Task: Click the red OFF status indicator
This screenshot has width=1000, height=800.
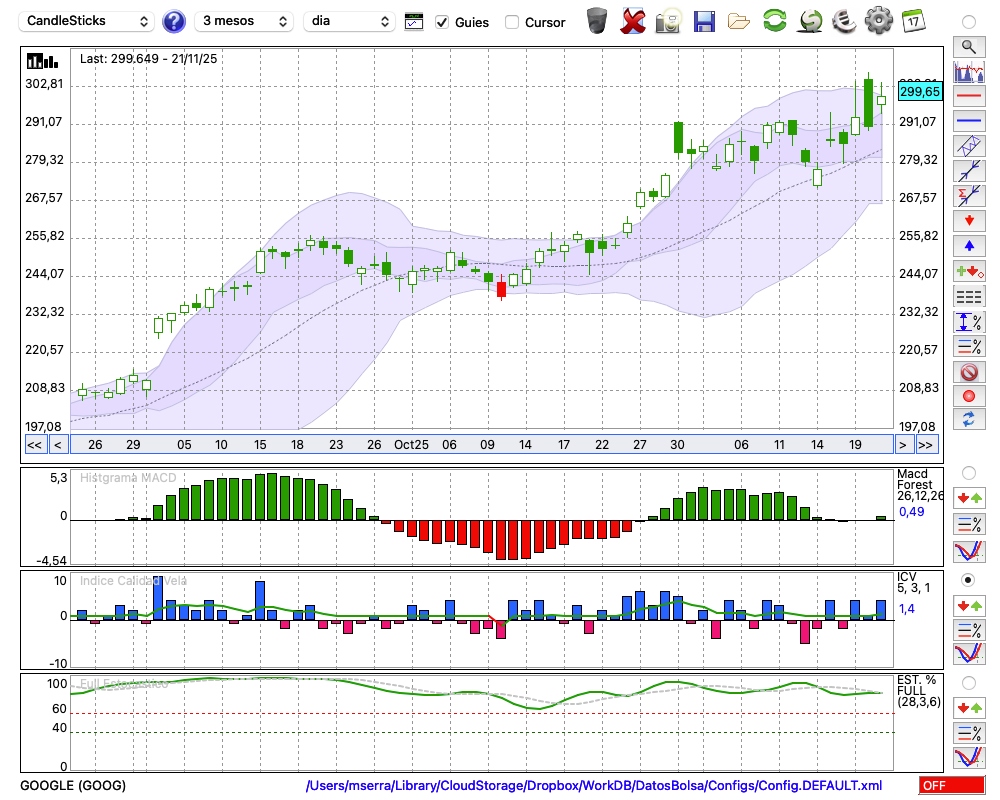Action: click(x=950, y=786)
